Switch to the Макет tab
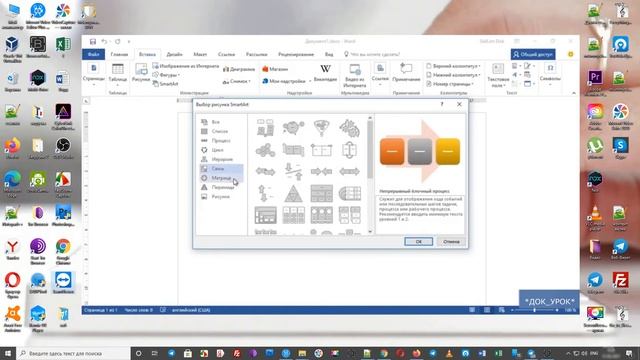This screenshot has width=640, height=360. (200, 54)
